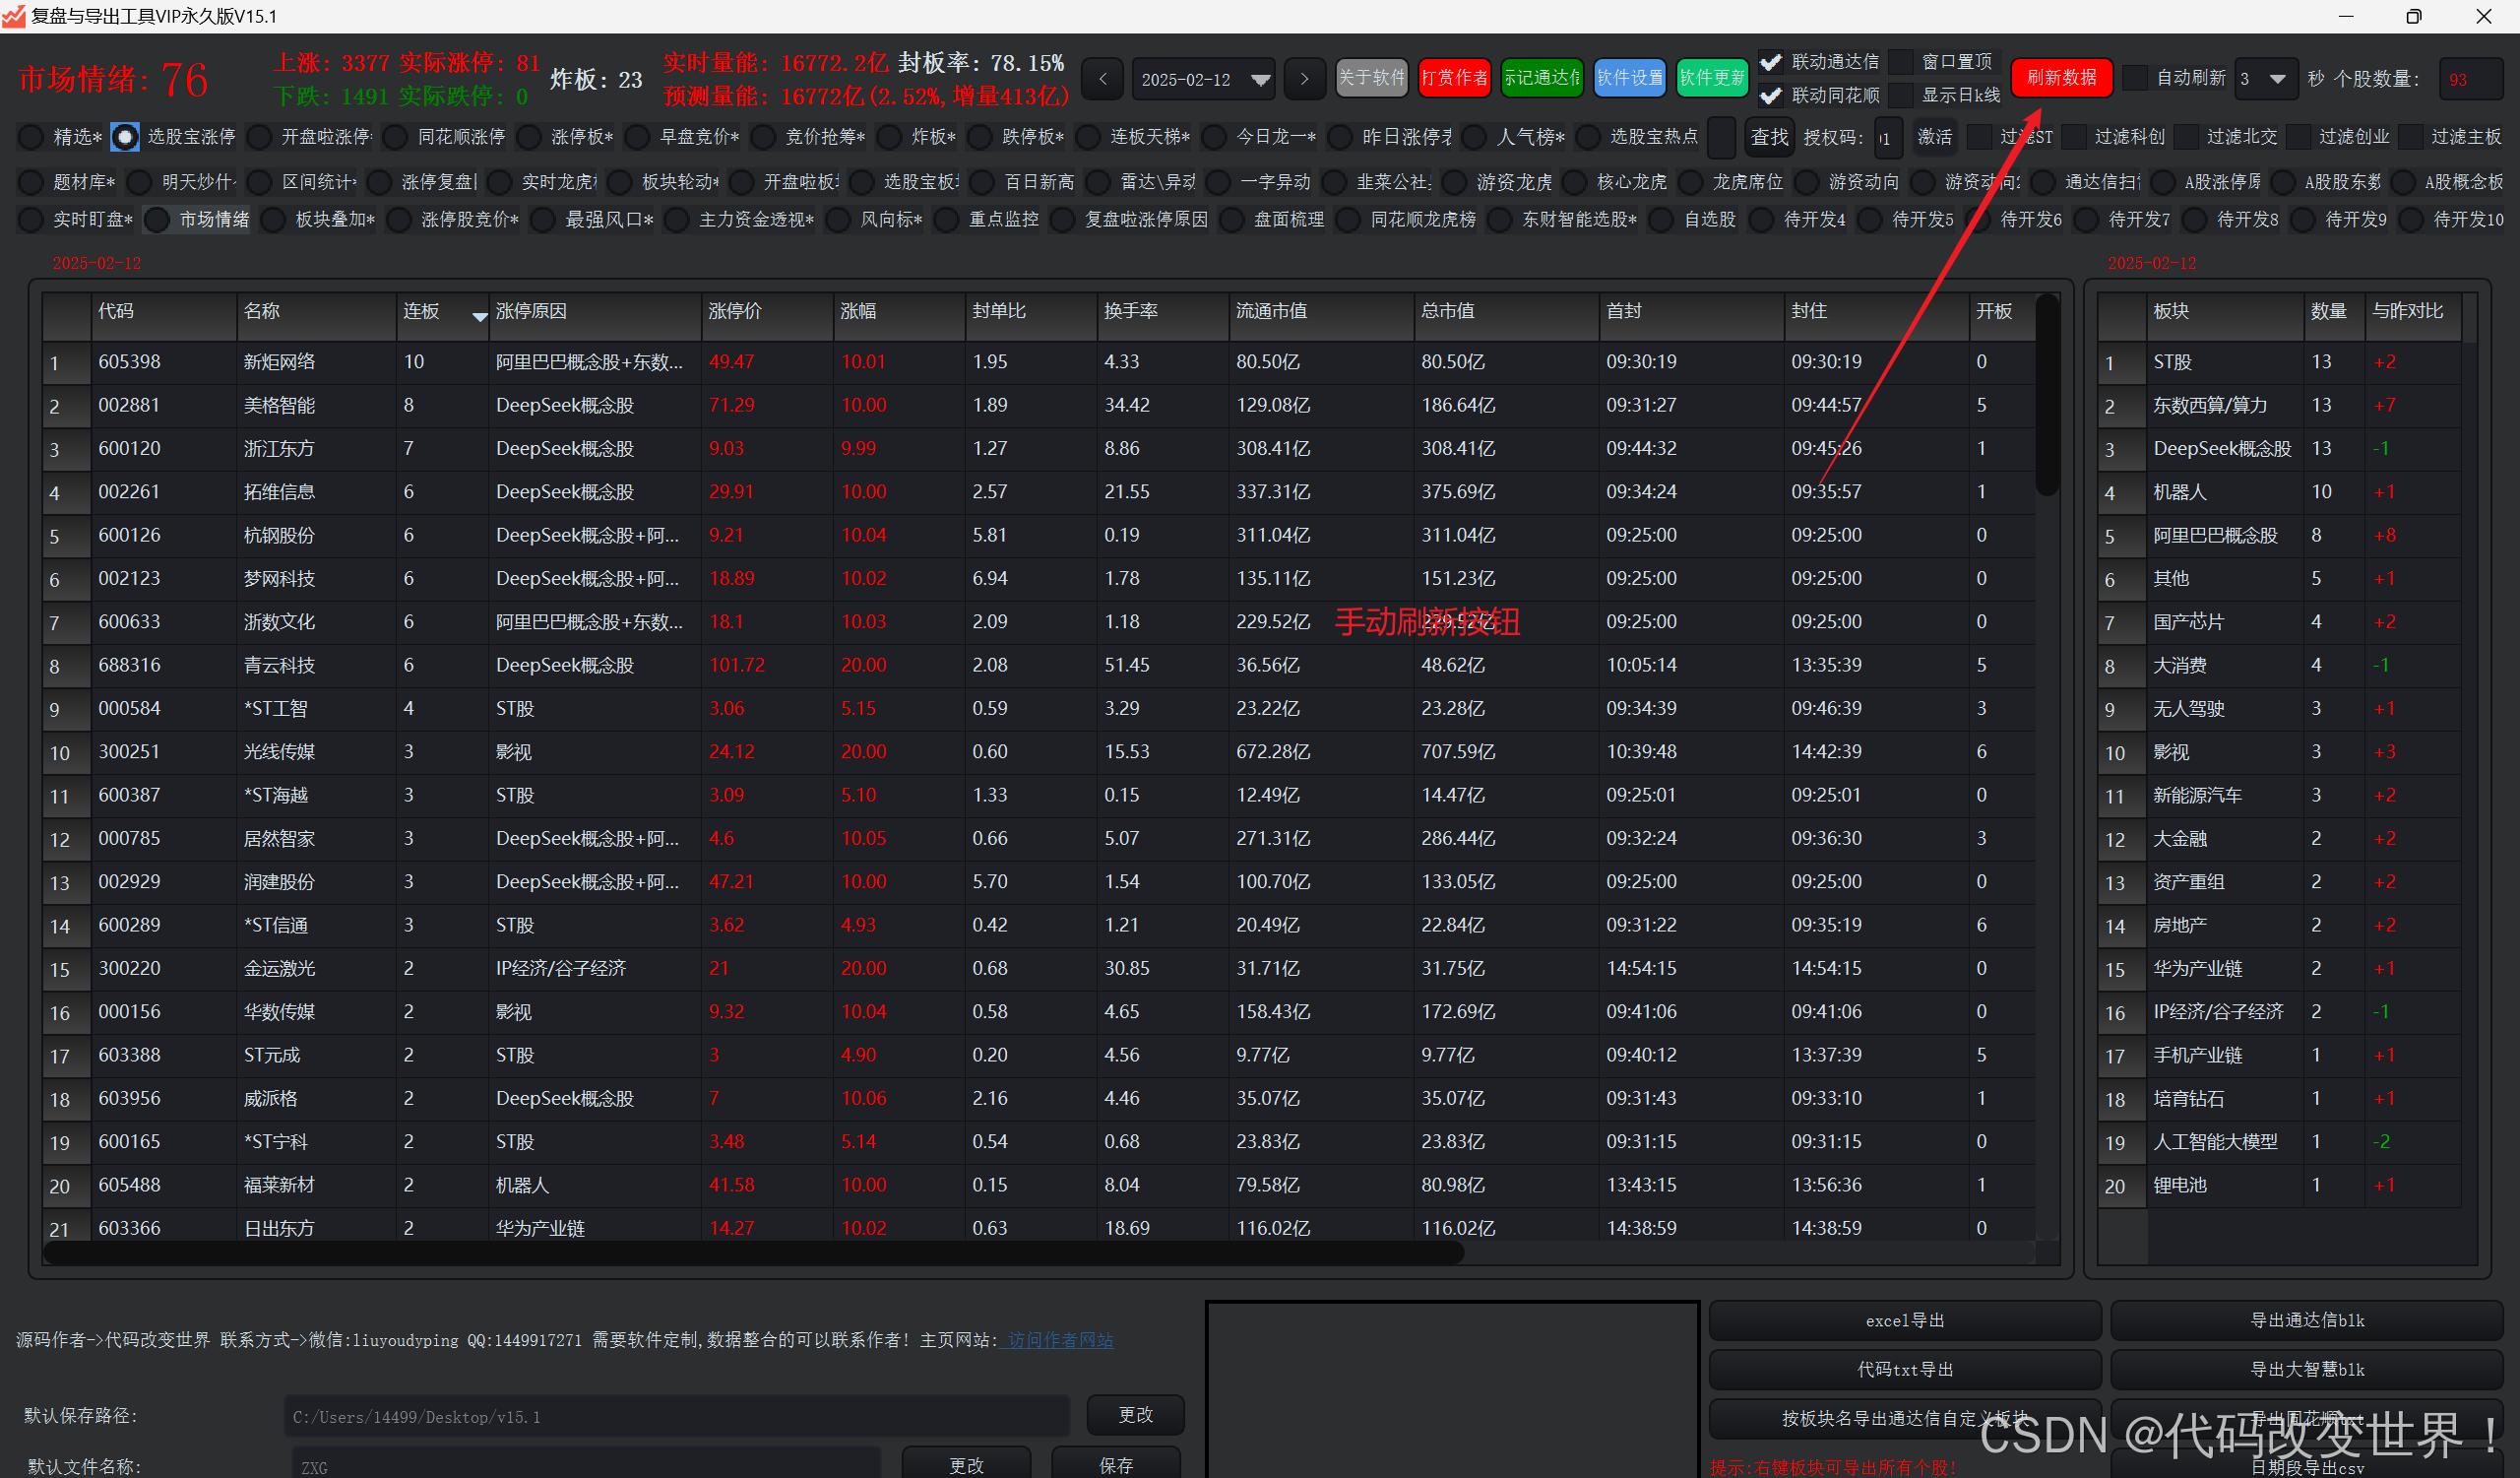This screenshot has height=1478, width=2520.
Task: Uncheck the 联动通达信 checkbox
Action: pos(1771,62)
